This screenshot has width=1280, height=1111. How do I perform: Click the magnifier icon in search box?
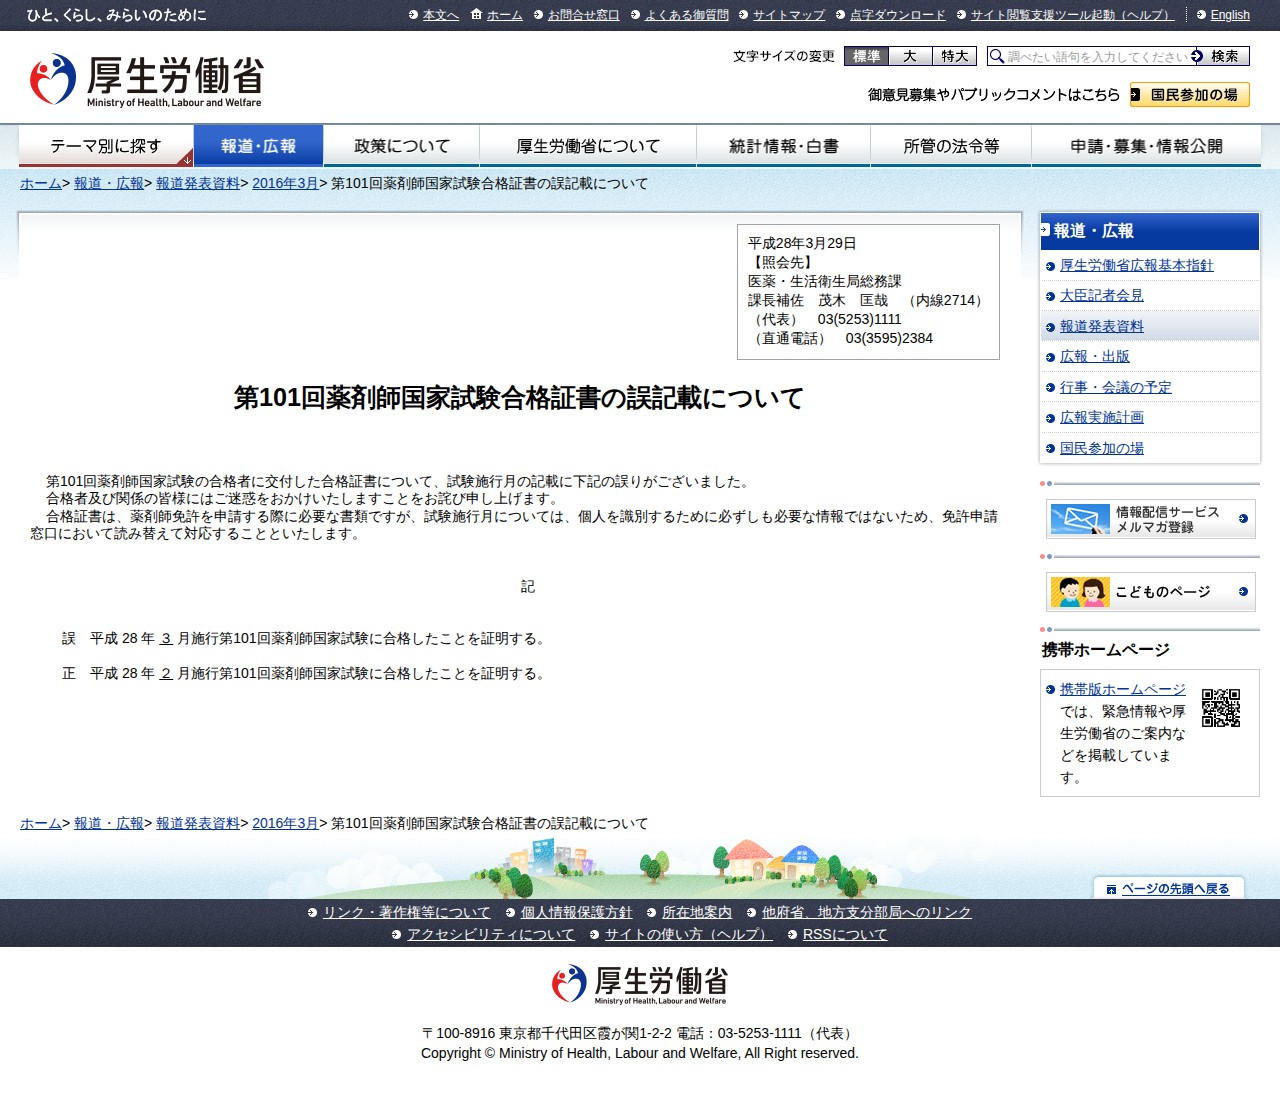click(996, 56)
